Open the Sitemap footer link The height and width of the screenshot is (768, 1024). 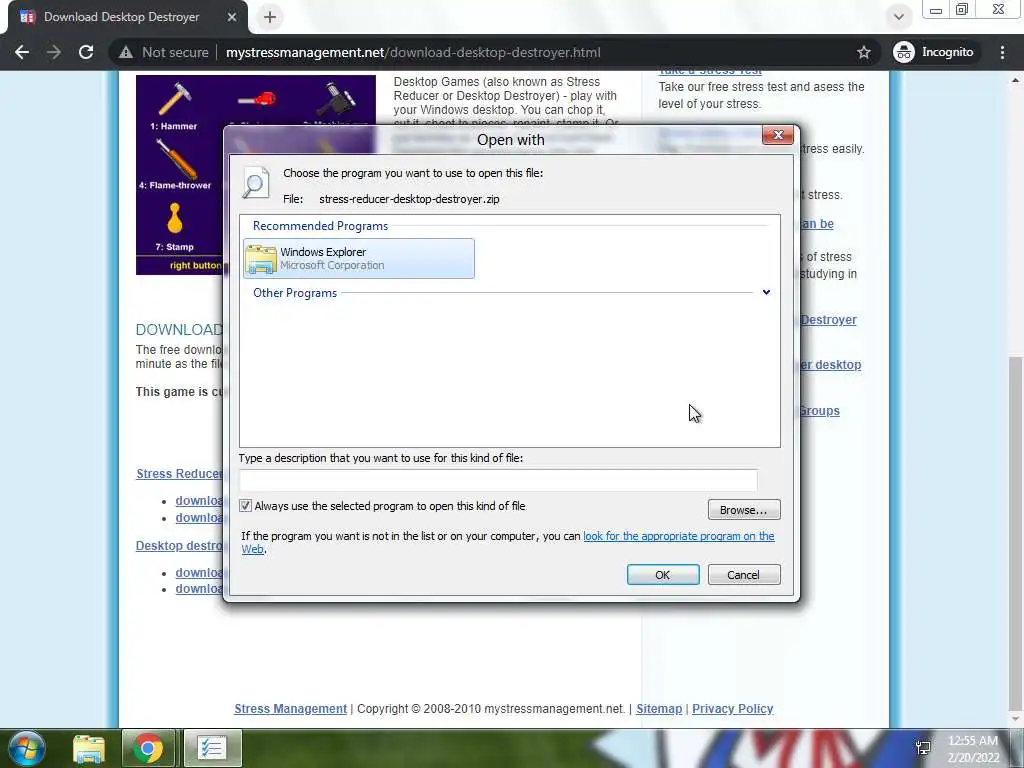tap(659, 709)
